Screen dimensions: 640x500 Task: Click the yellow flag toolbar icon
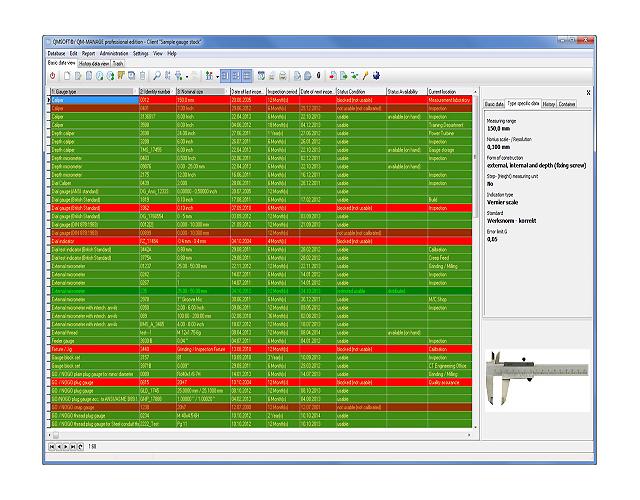click(120, 76)
